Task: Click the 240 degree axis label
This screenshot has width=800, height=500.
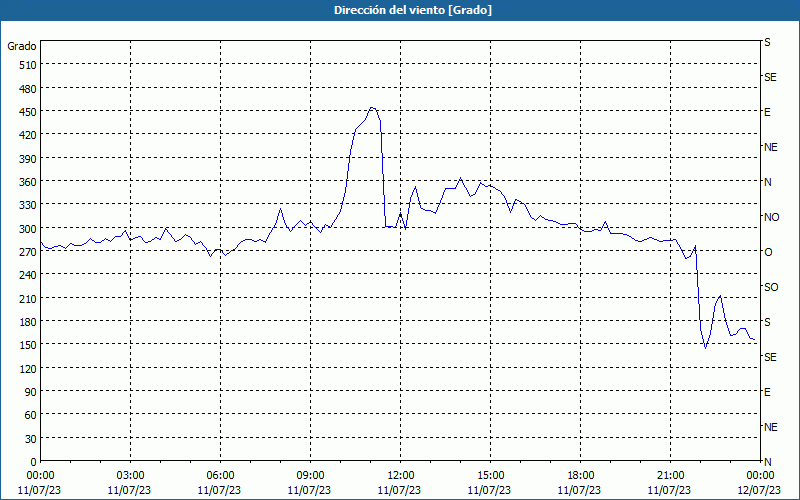Action: coord(28,275)
